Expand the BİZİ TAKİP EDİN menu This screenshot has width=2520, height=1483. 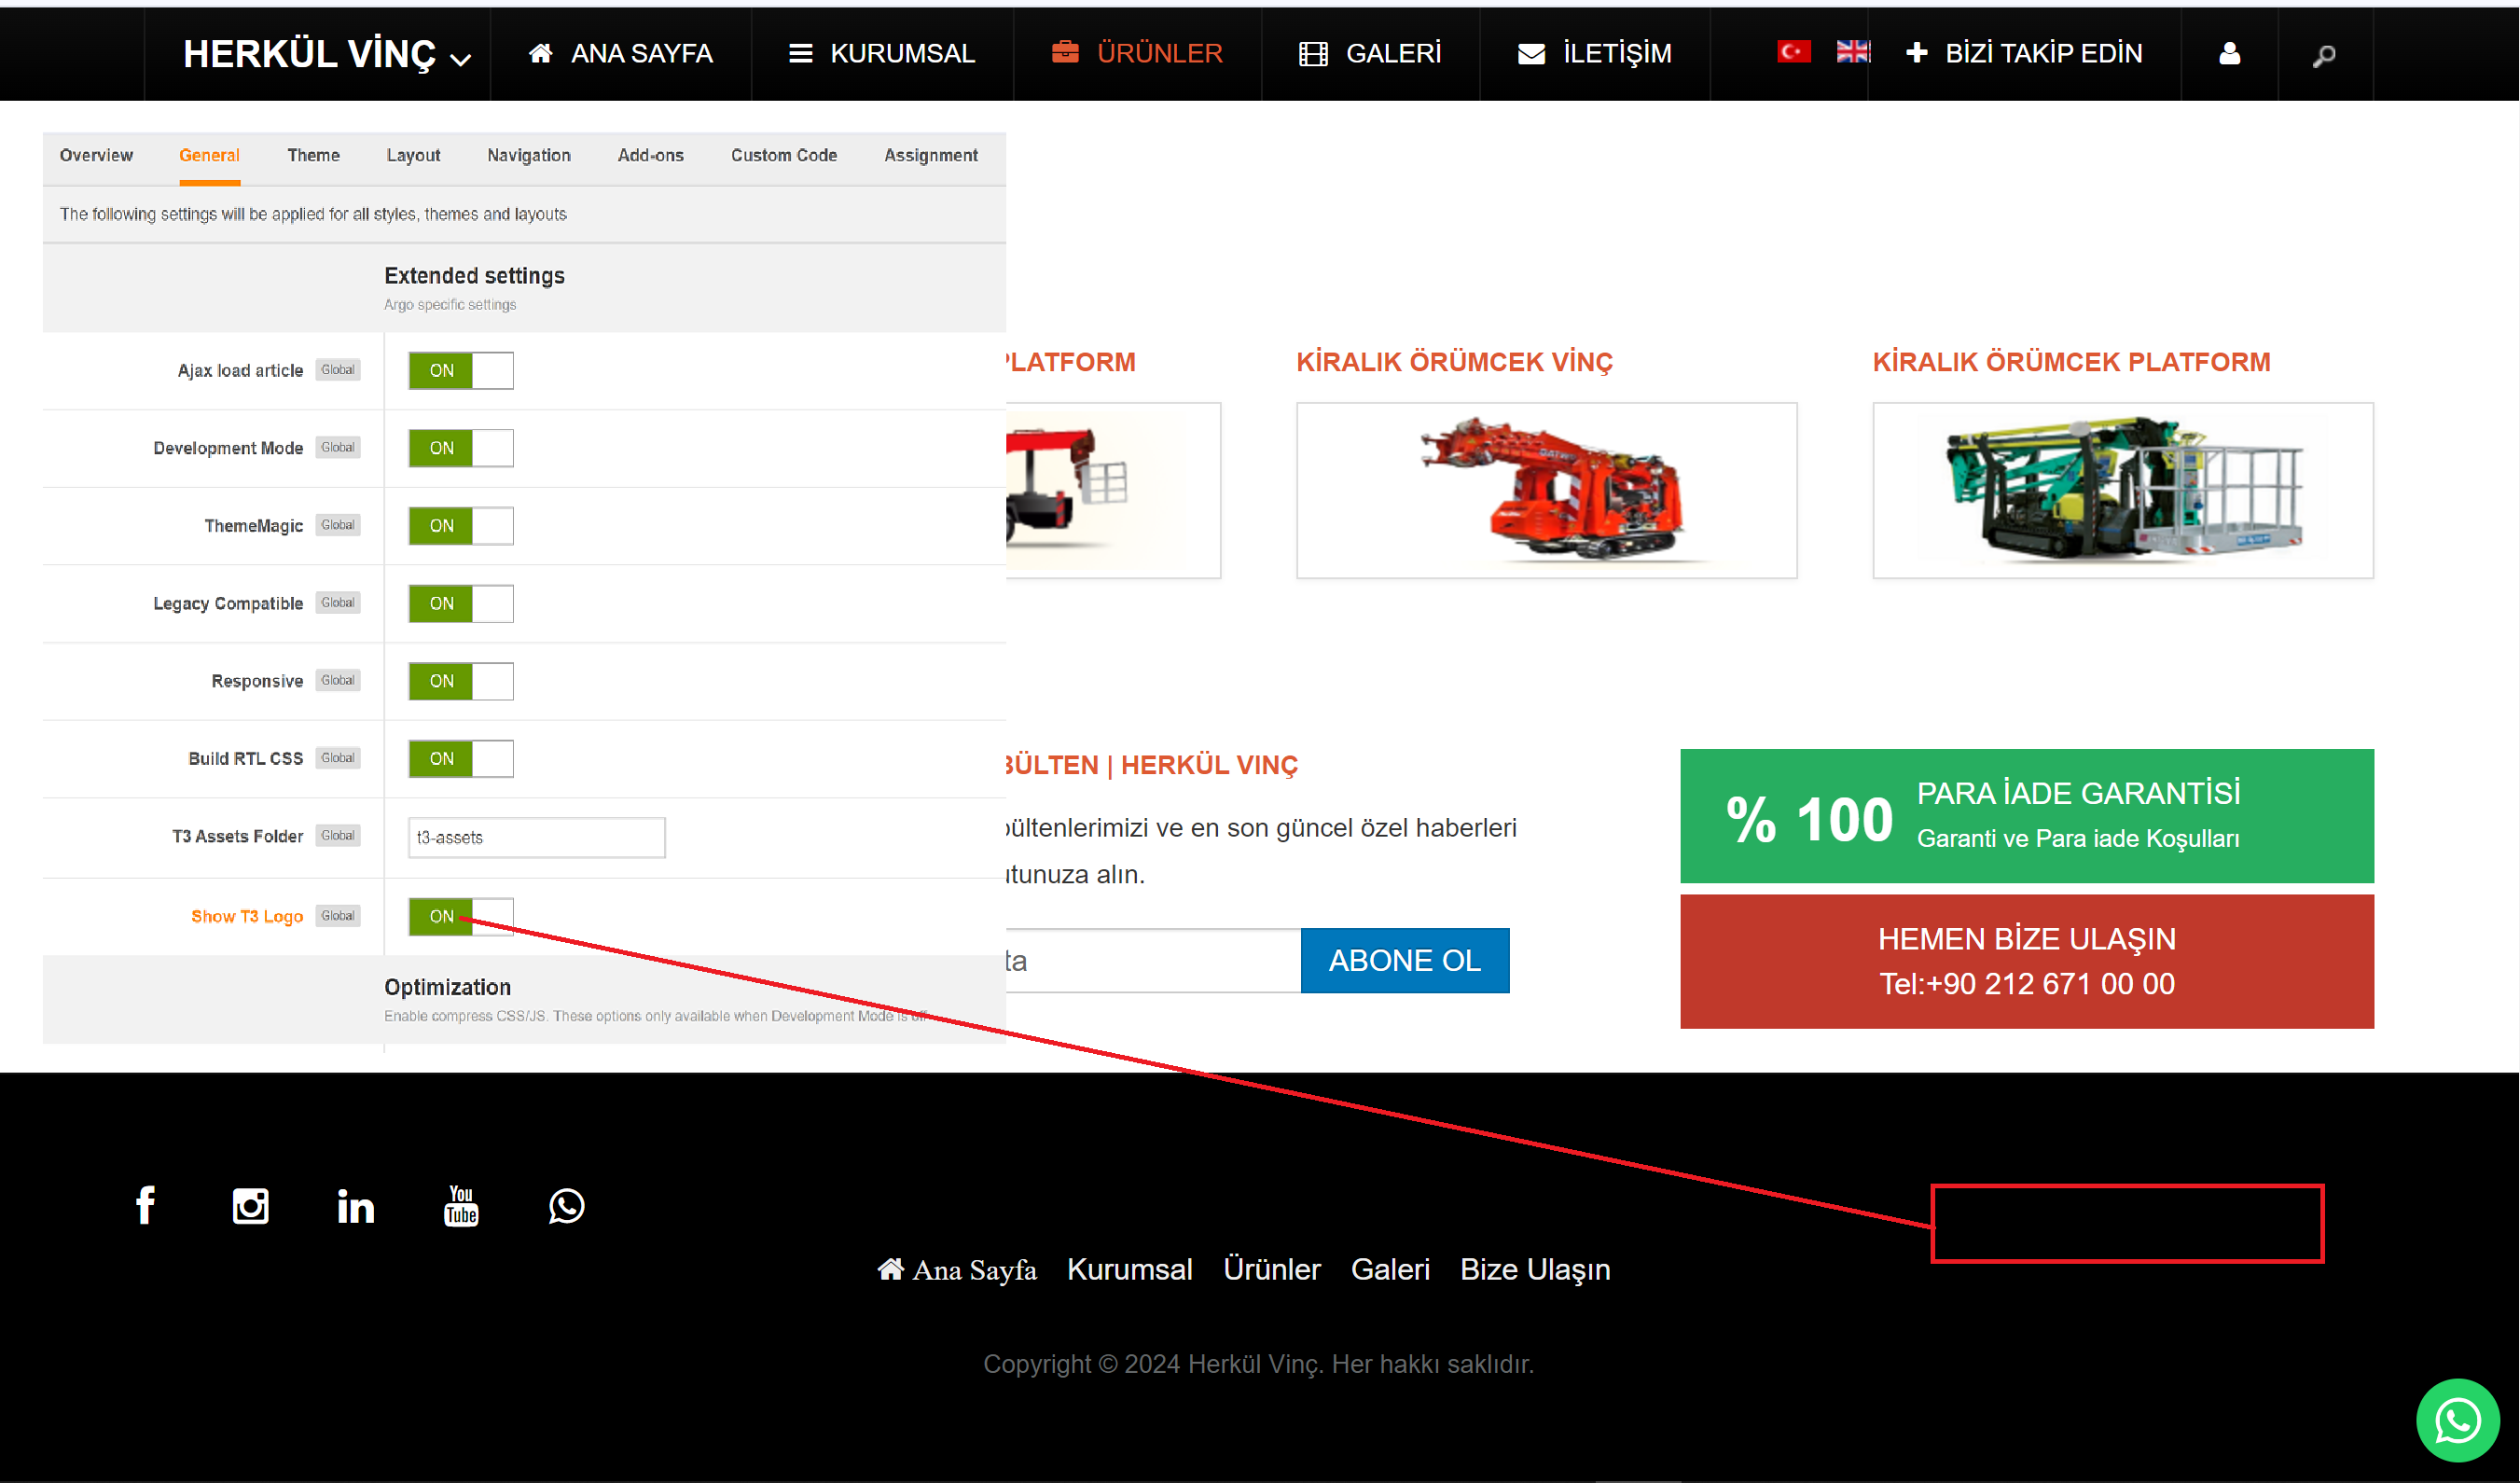tap(2024, 53)
